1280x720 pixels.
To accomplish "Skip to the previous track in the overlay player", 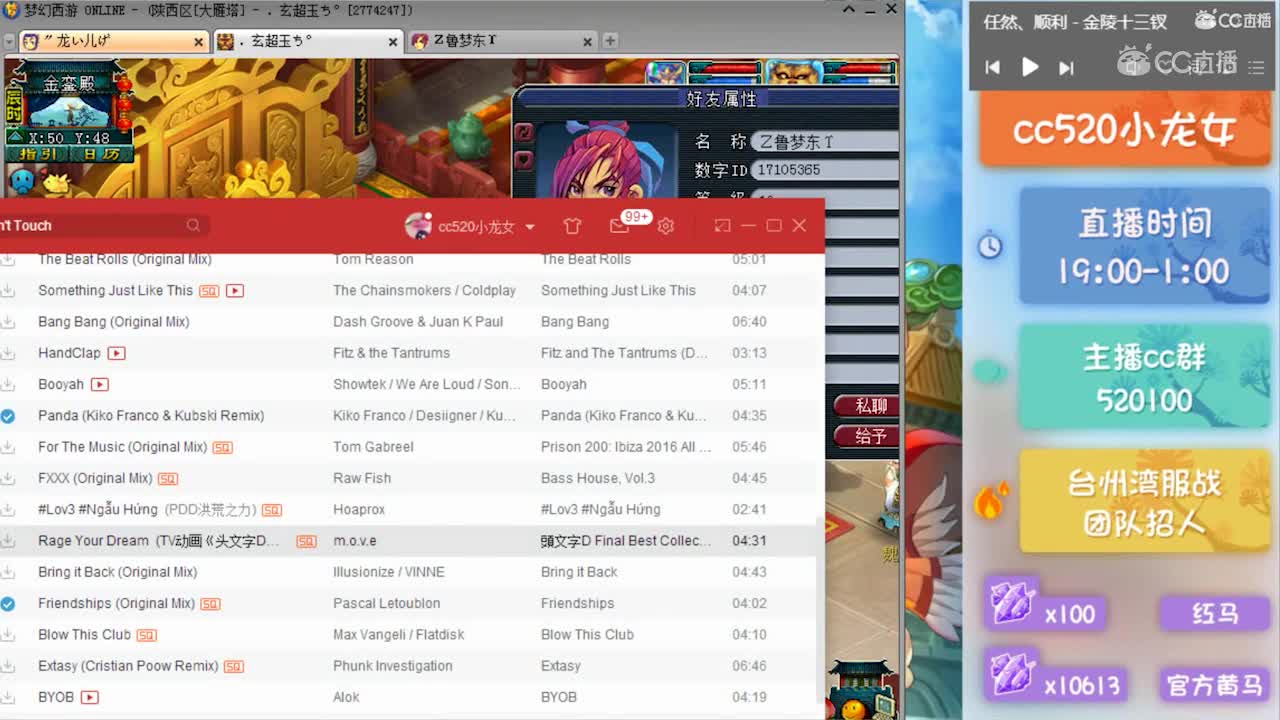I will point(992,67).
